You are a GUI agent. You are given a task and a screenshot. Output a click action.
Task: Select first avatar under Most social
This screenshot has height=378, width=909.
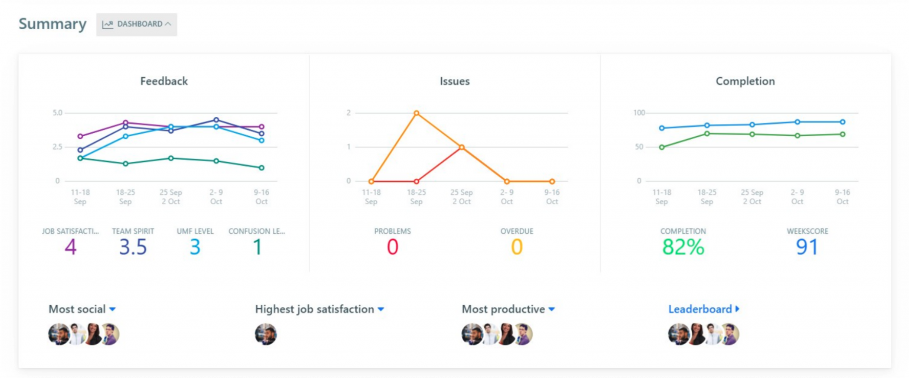pos(59,335)
